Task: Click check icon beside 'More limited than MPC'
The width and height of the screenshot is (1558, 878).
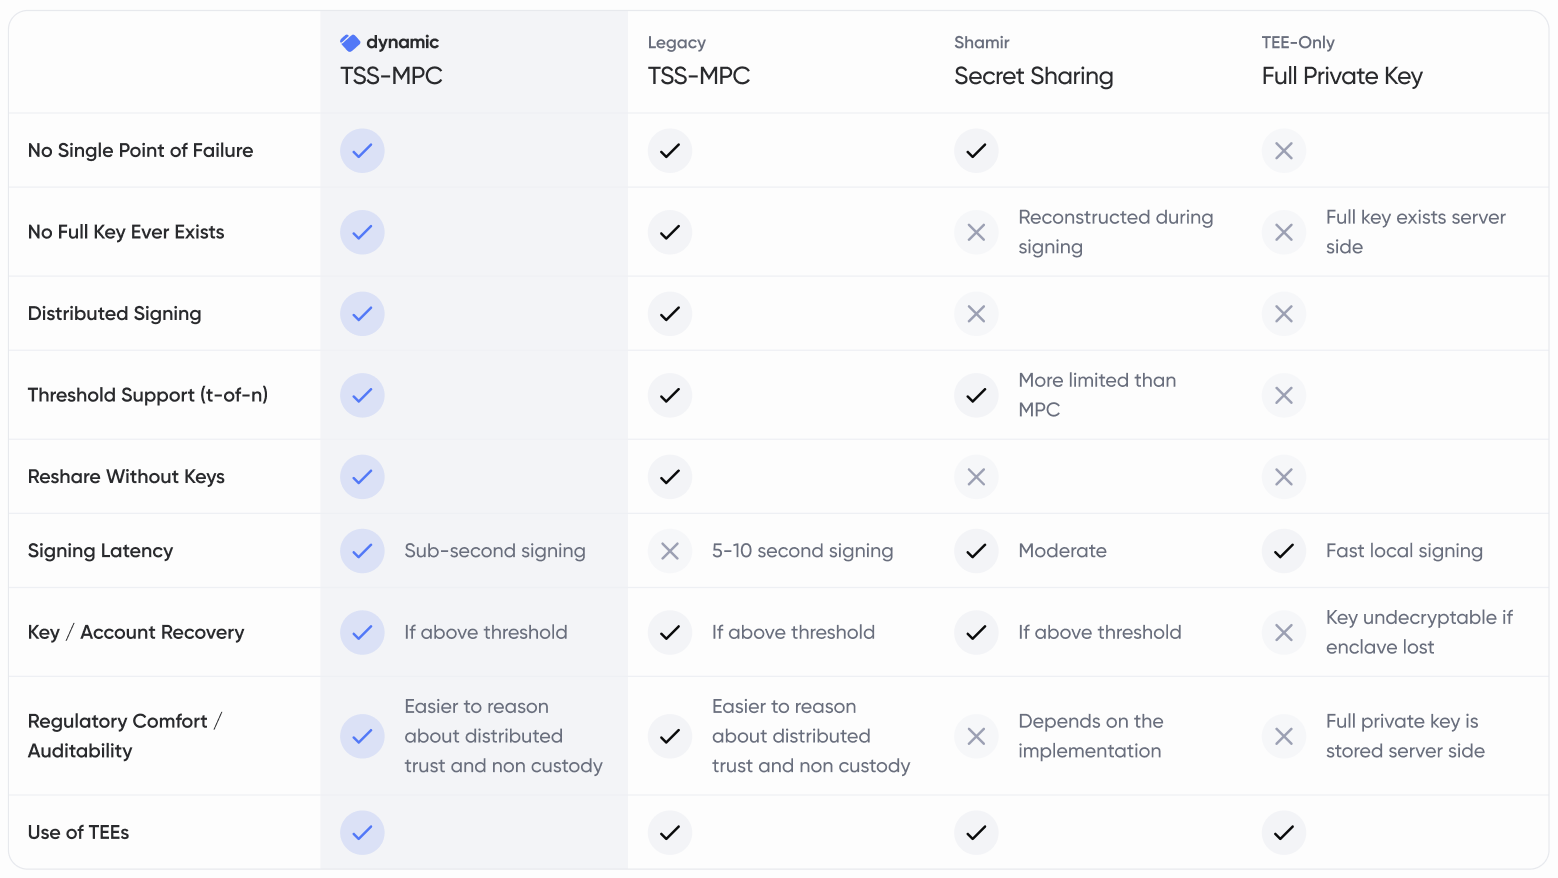Action: pos(976,395)
